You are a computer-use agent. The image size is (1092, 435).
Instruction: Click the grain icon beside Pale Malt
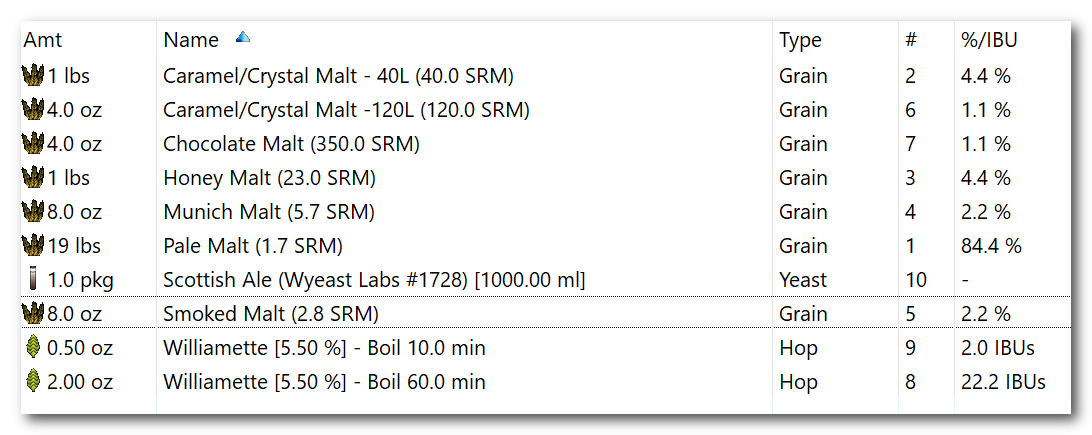click(33, 246)
